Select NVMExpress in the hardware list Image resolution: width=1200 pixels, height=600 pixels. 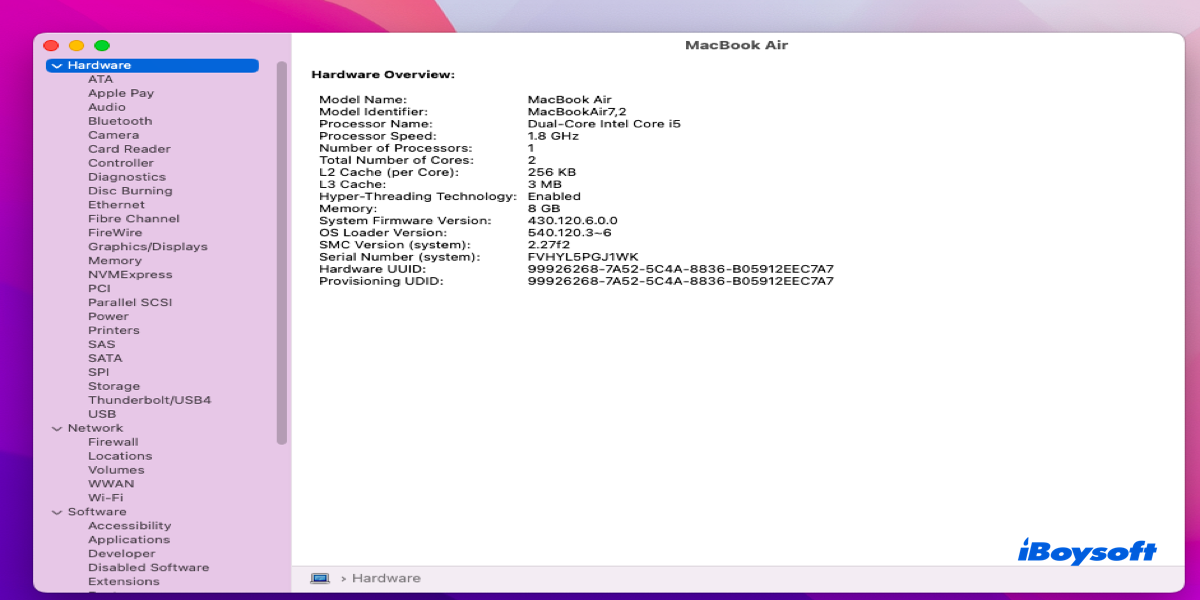click(x=130, y=275)
